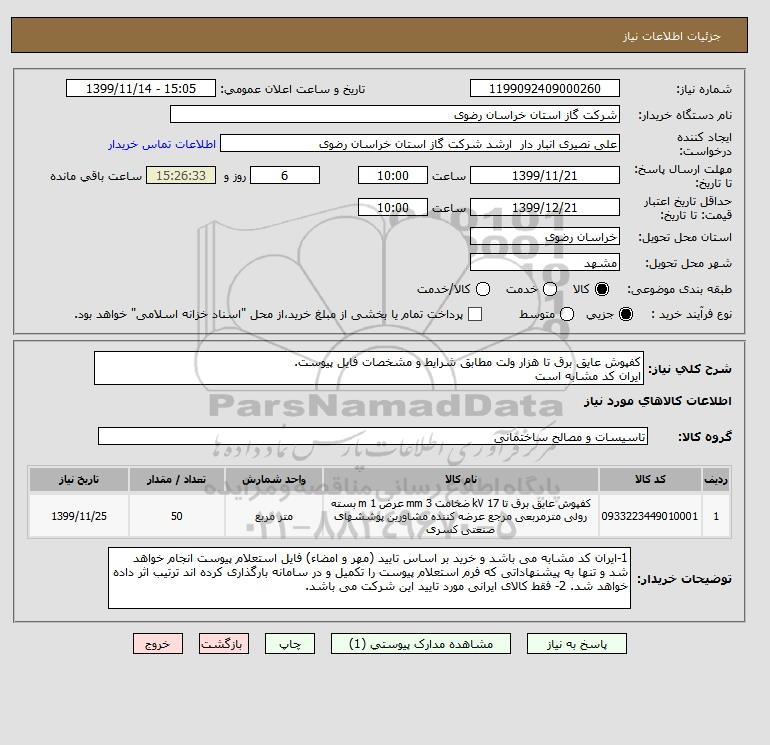
Task: Click the بازگشت back button
Action: click(x=223, y=644)
